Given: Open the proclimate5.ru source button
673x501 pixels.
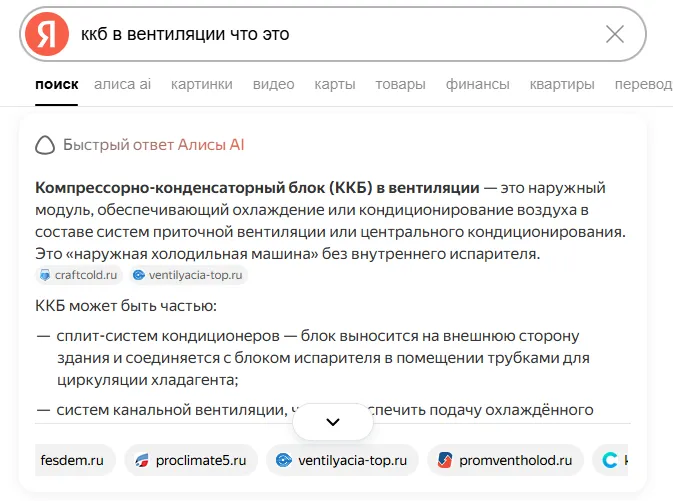Looking at the screenshot, I should pos(191,460).
